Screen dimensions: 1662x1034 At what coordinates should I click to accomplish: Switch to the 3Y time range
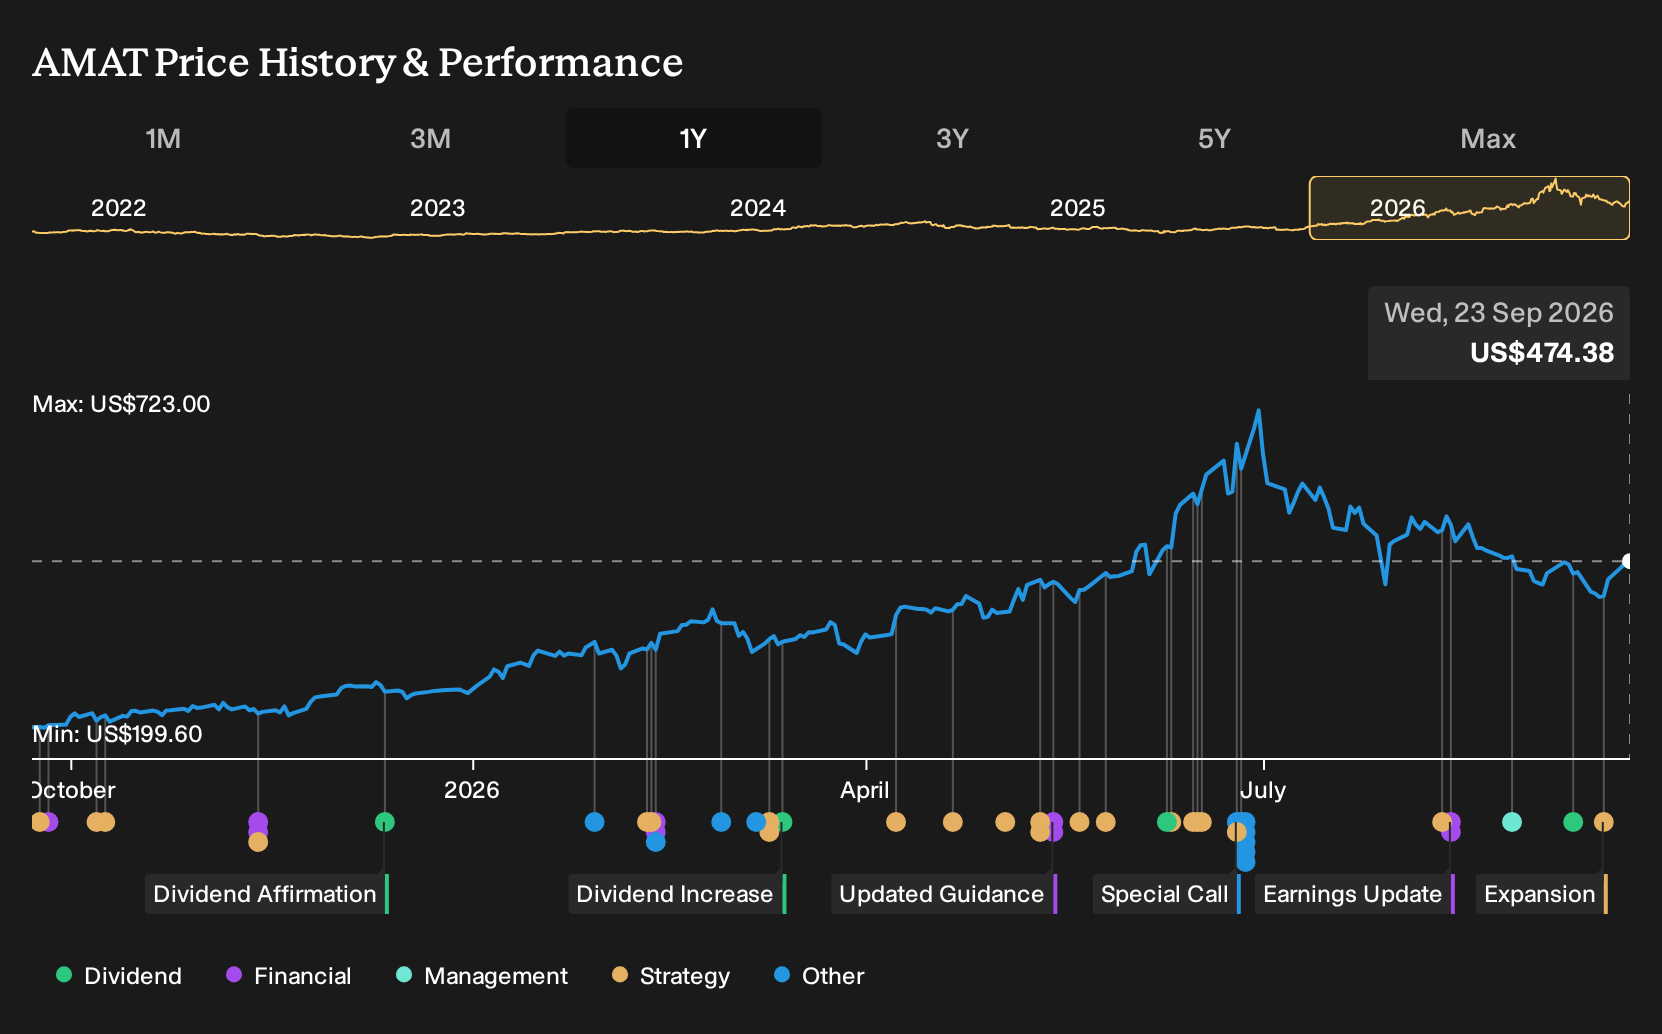[952, 138]
